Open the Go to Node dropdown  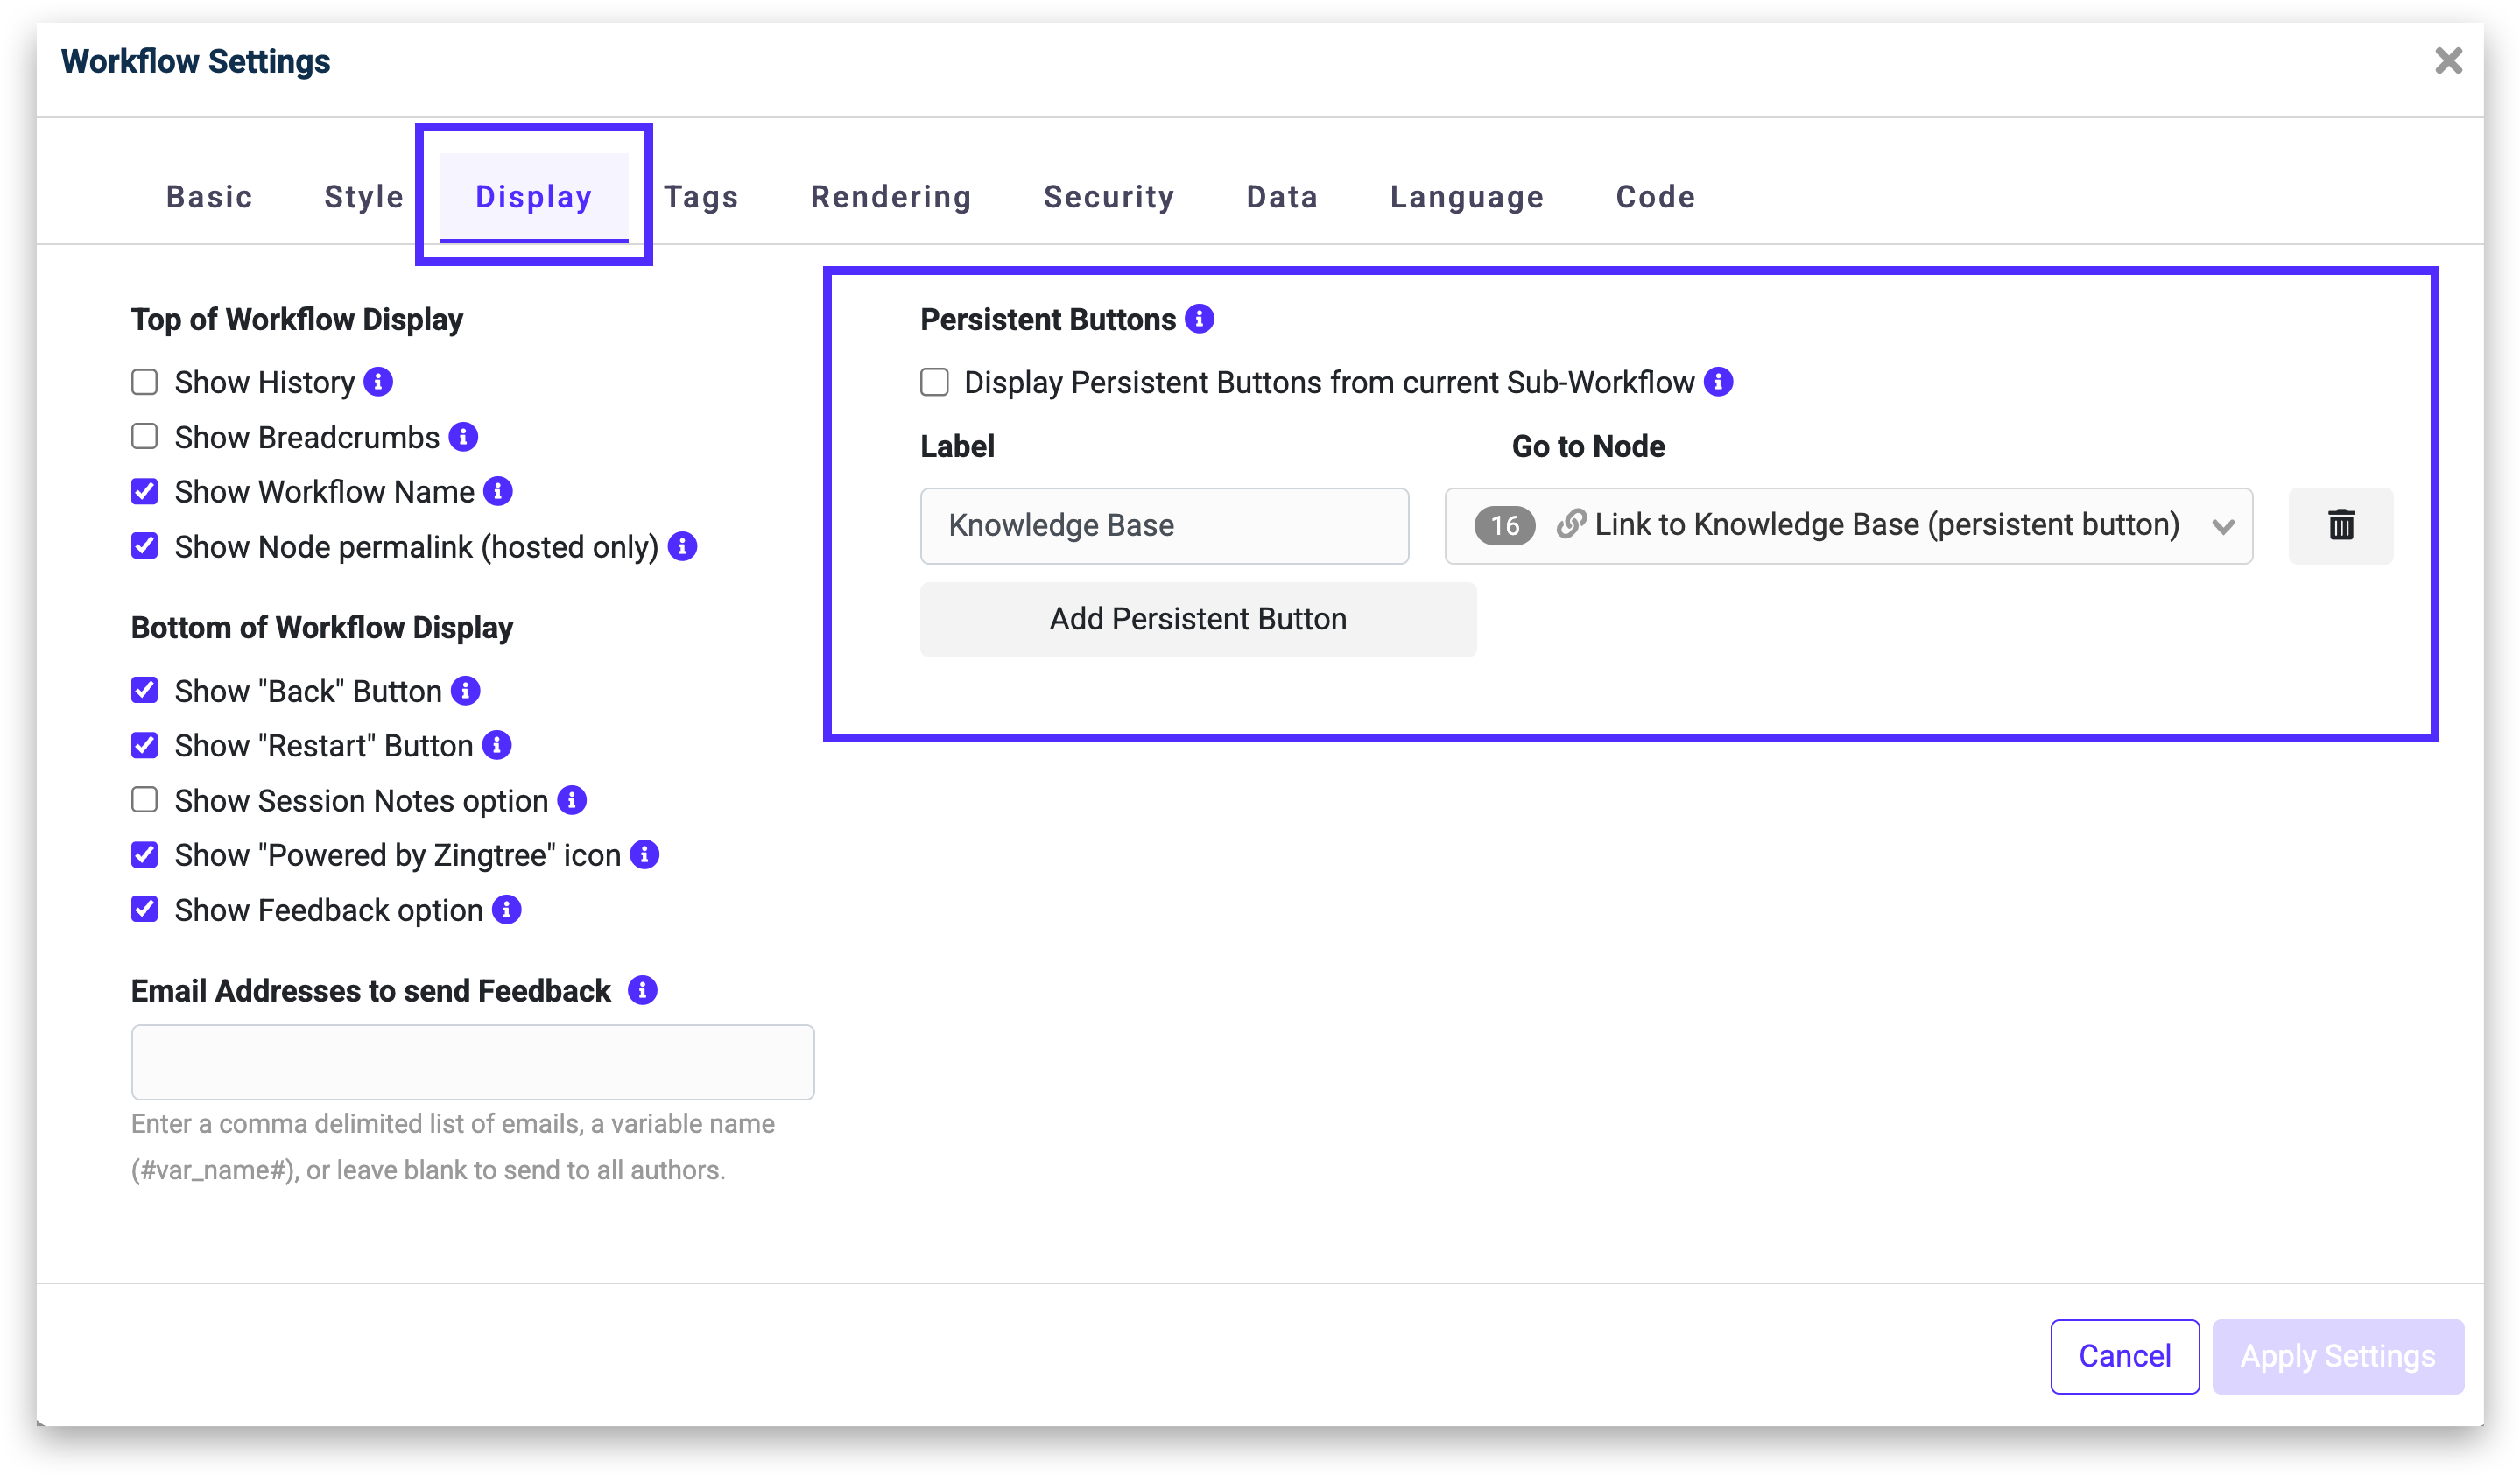[1848, 526]
